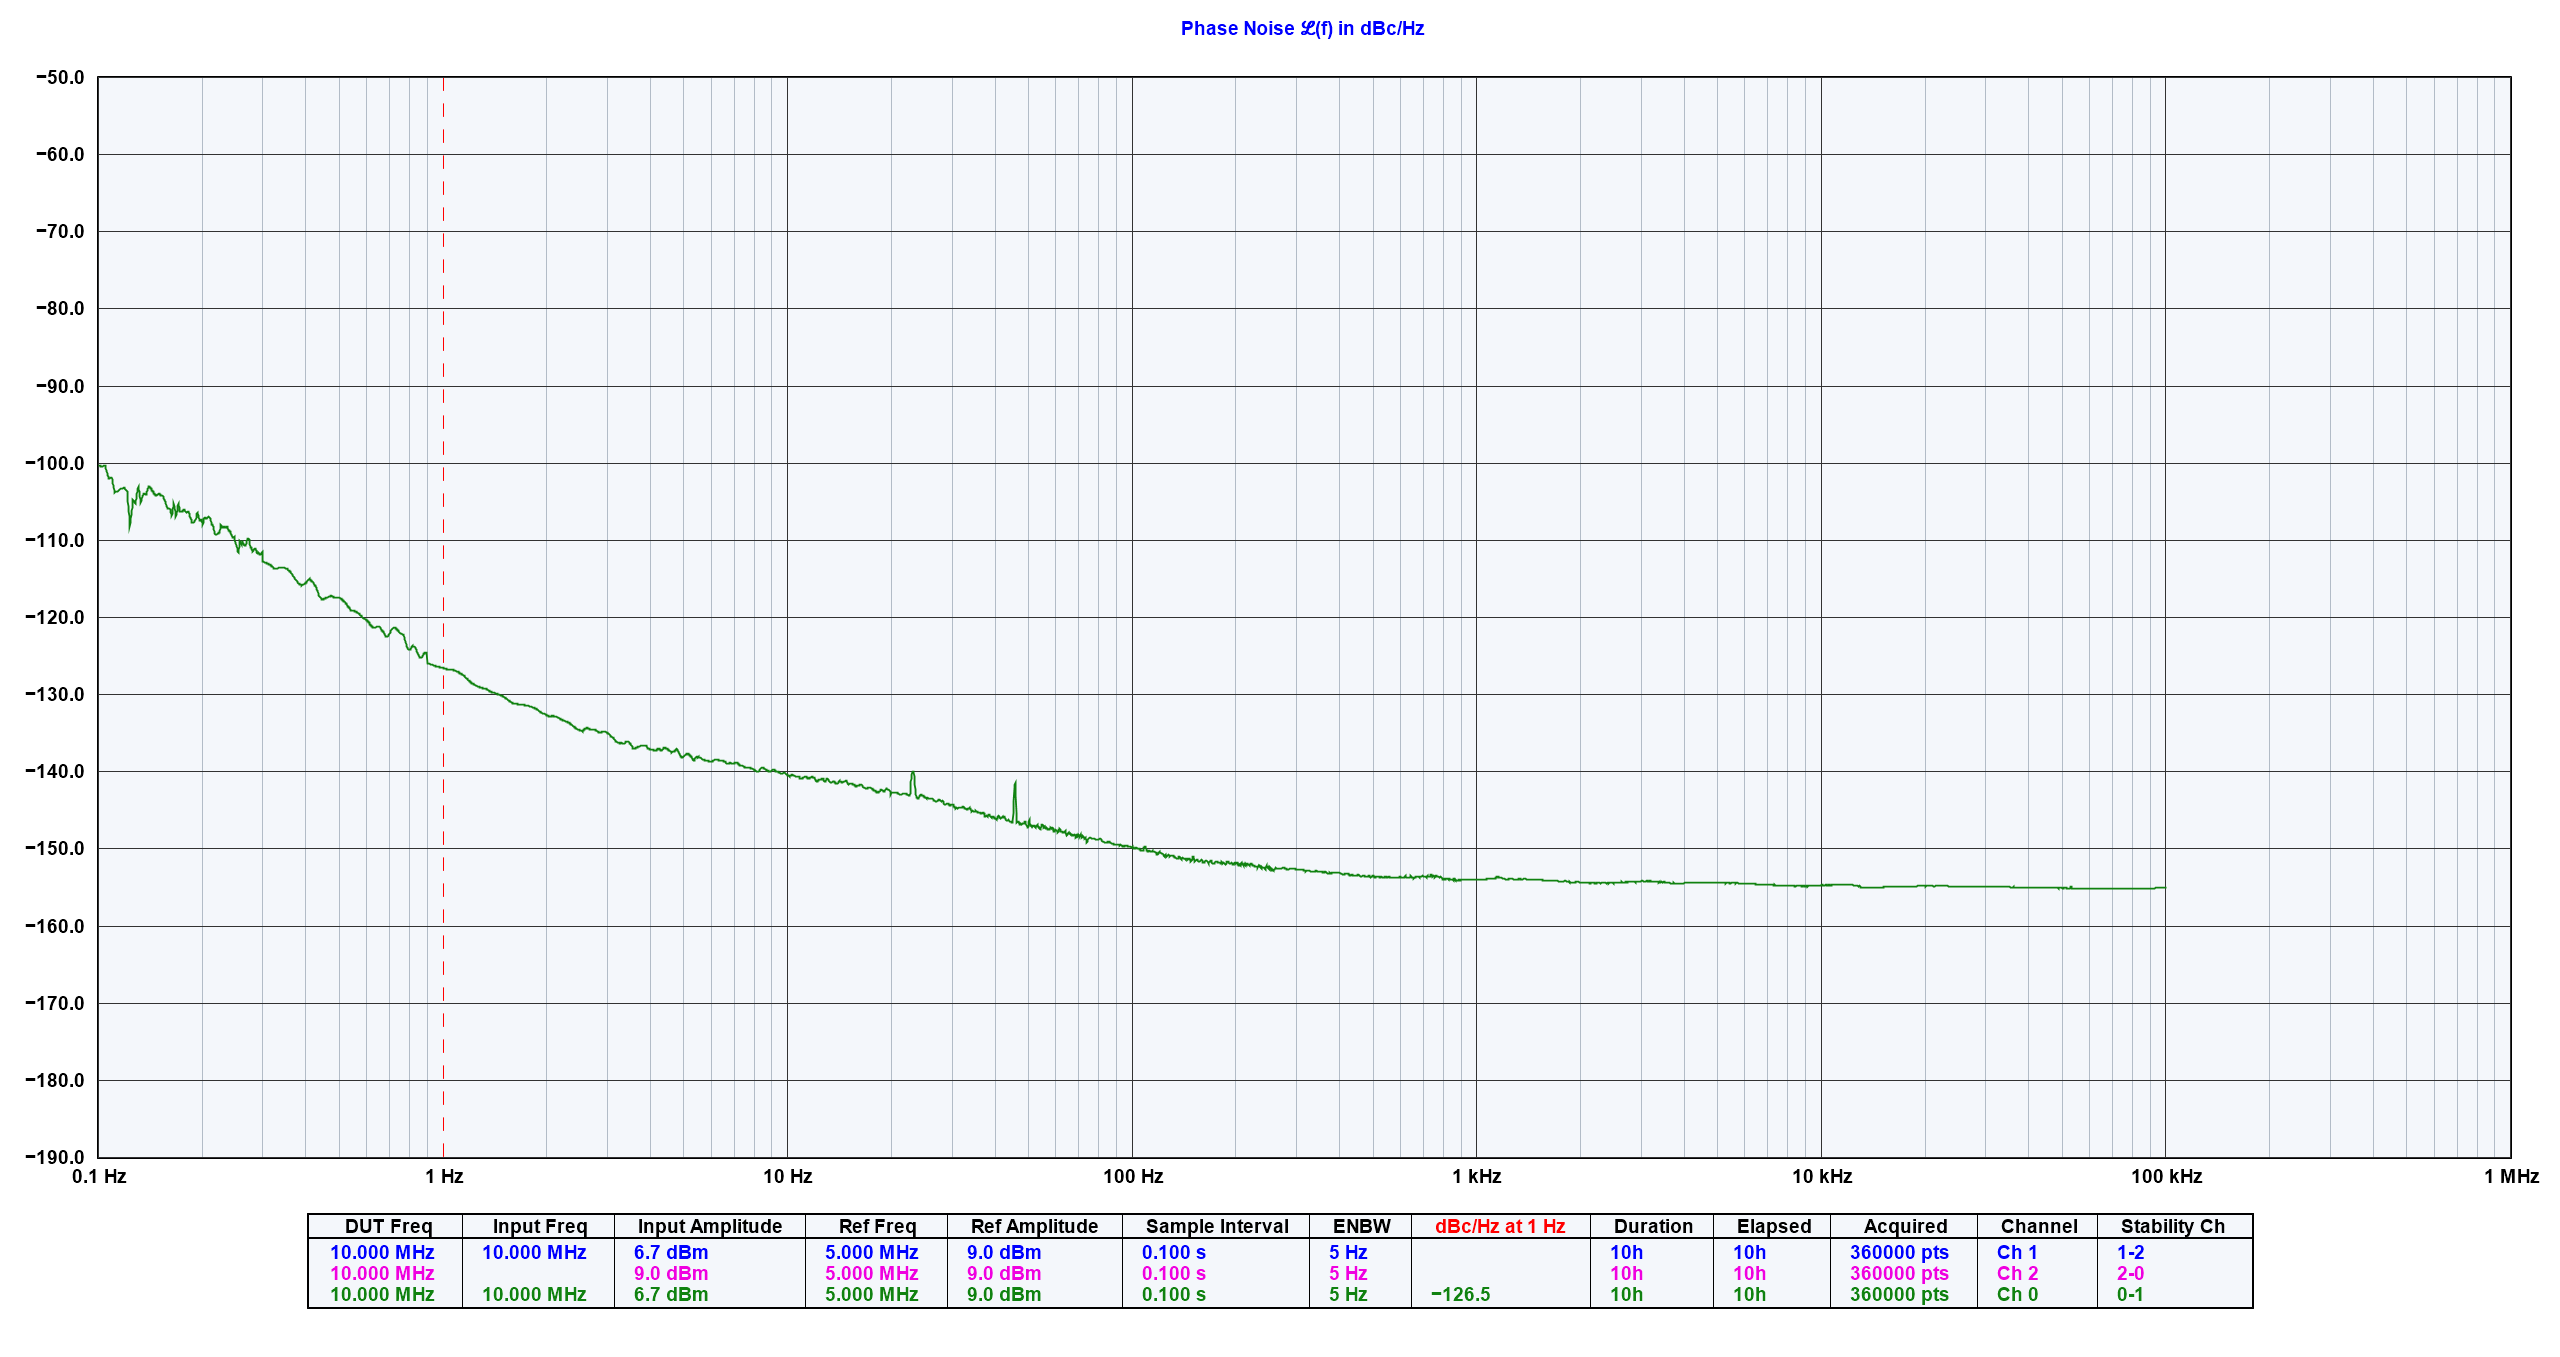The width and height of the screenshot is (2560, 1357).
Task: Click the 'Ref Amplitude' column header
Action: [x=1034, y=1226]
